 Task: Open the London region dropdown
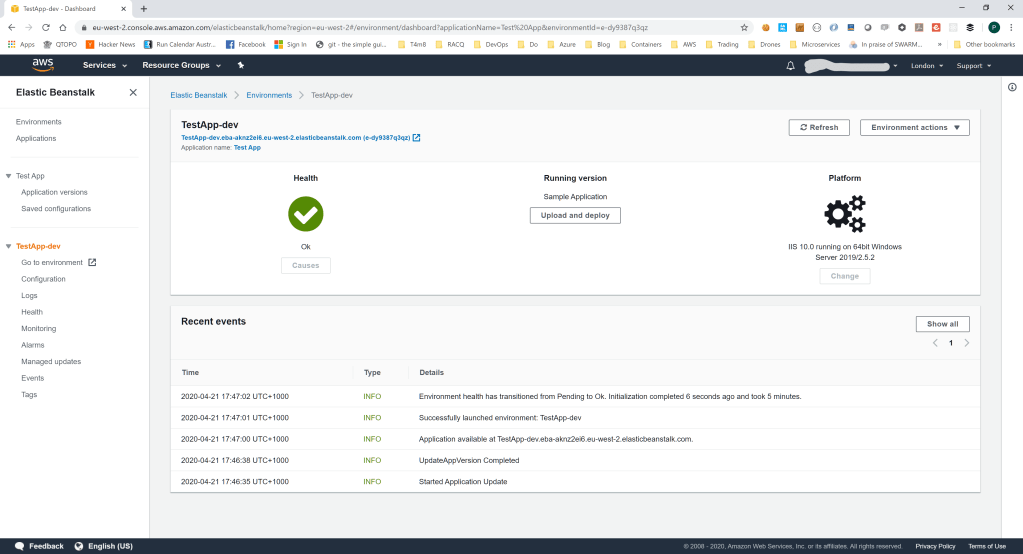pos(926,66)
